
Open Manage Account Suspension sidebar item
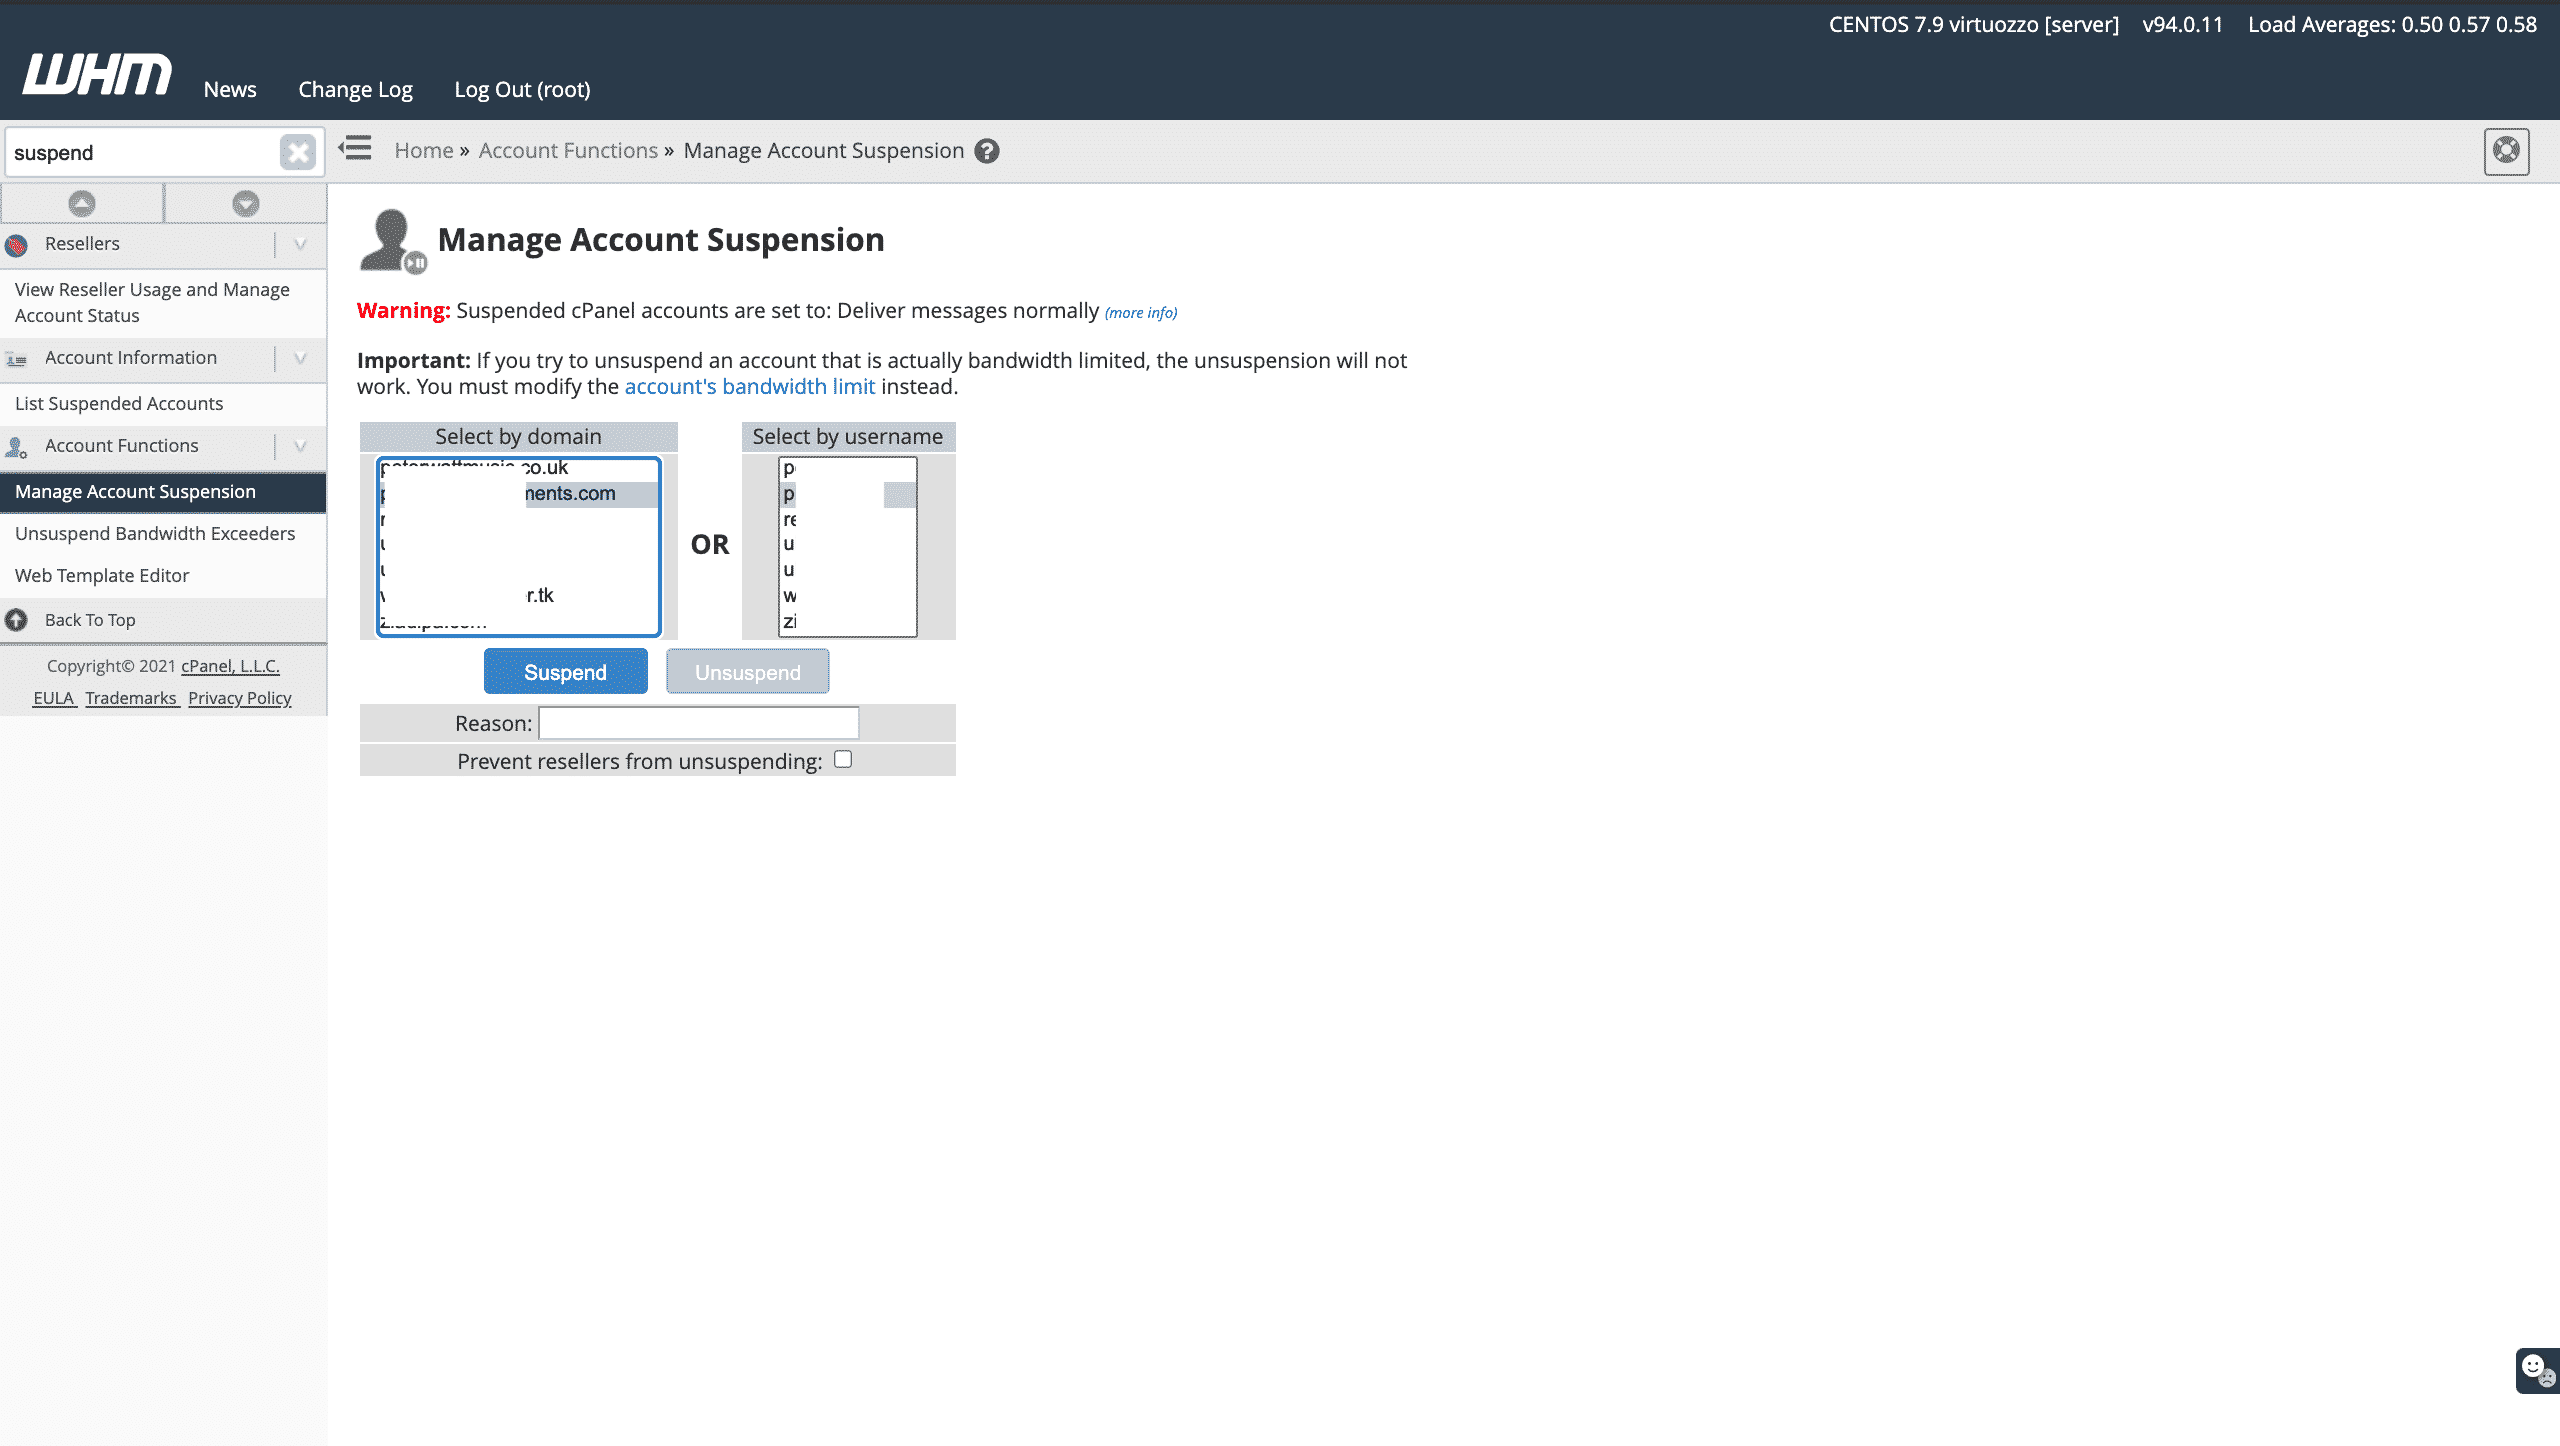tap(163, 492)
